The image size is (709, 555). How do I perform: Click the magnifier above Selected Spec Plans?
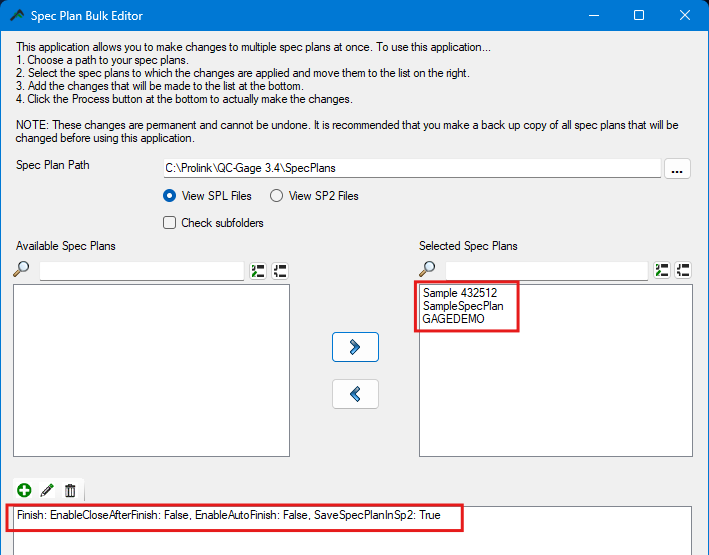[x=428, y=270]
